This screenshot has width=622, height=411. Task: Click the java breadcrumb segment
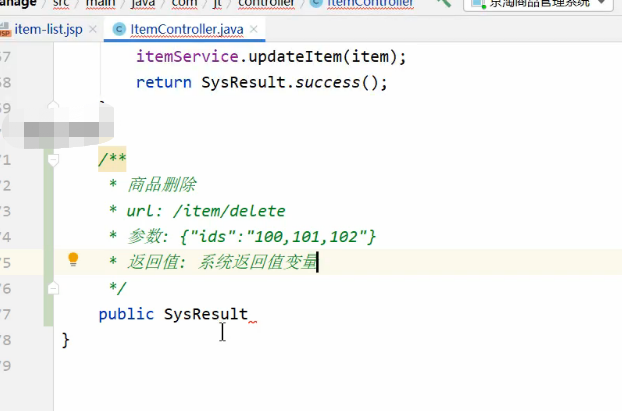point(143,4)
